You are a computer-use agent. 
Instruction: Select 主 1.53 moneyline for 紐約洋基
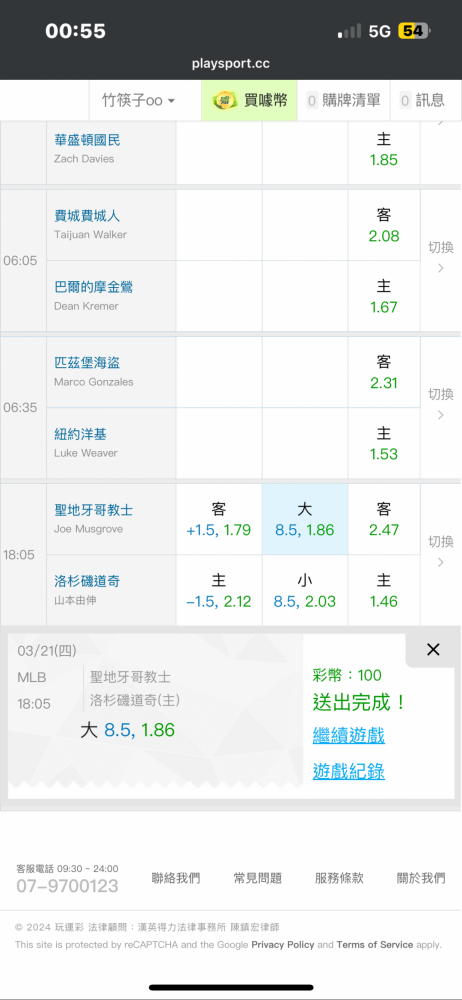[384, 443]
